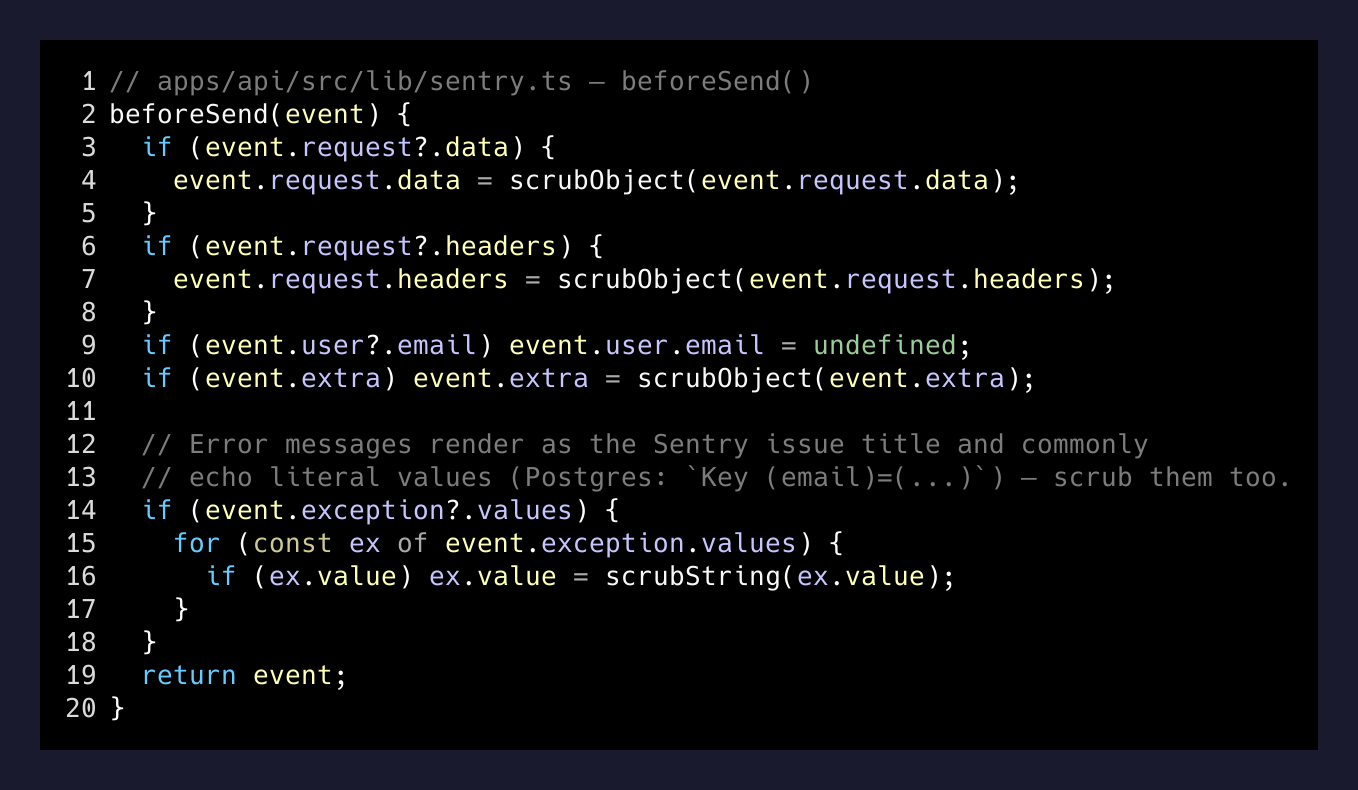Click 'scrubObject(event.extra)' on line 10
Viewport: 1358px width, 790px height.
(x=829, y=378)
